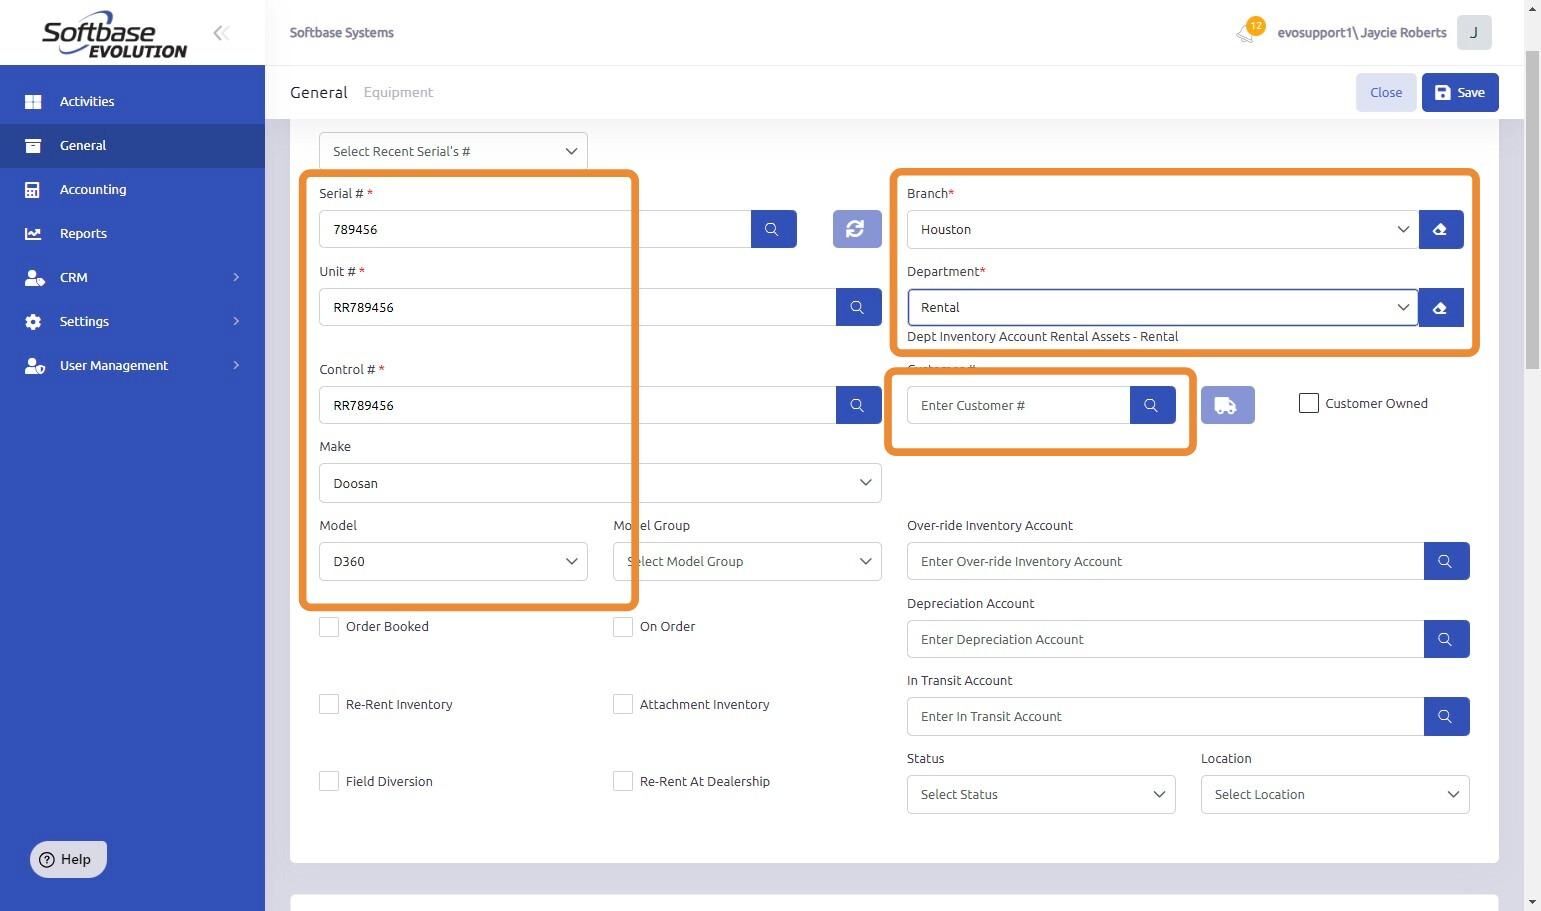
Task: Open the Help button
Action: (68, 859)
